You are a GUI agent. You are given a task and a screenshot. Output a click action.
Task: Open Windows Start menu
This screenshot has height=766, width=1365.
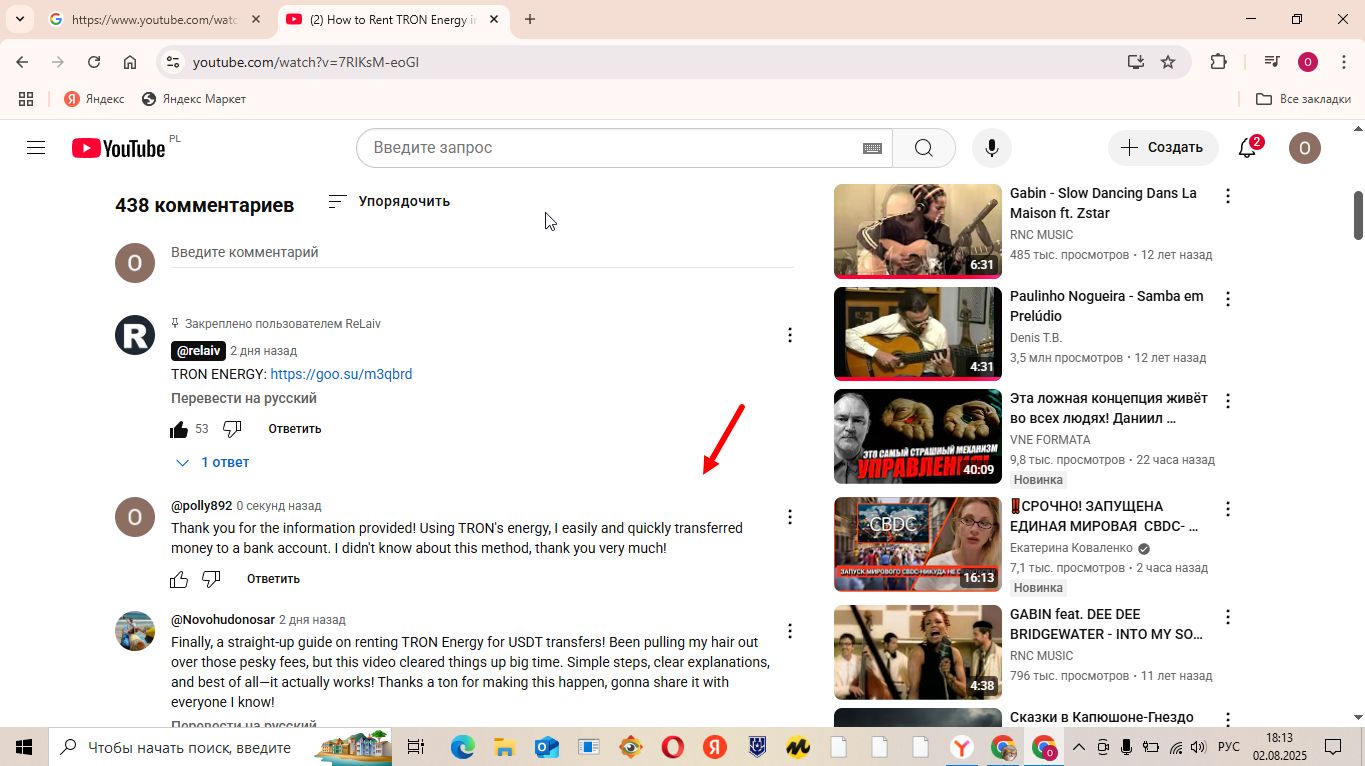coord(23,747)
